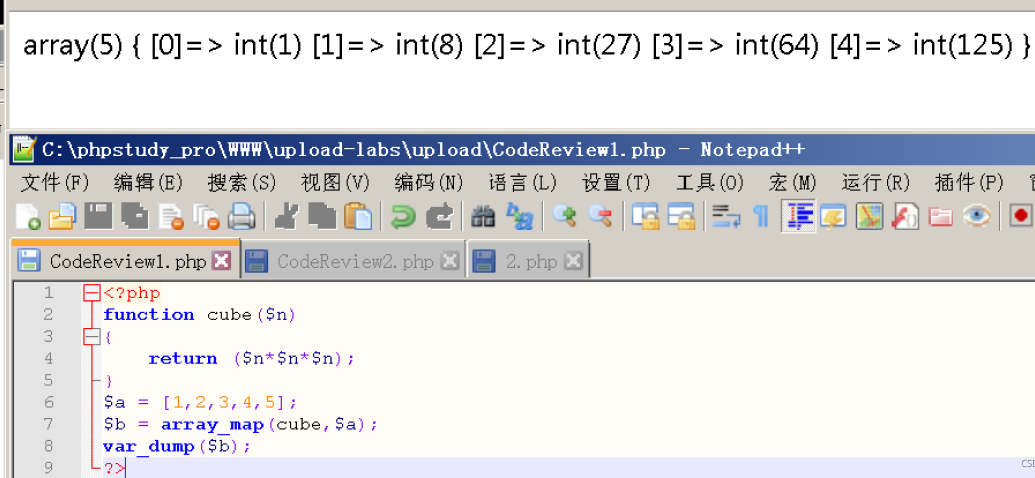This screenshot has width=1035, height=478.
Task: Click the Zoom Out magnifier icon
Action: click(600, 216)
